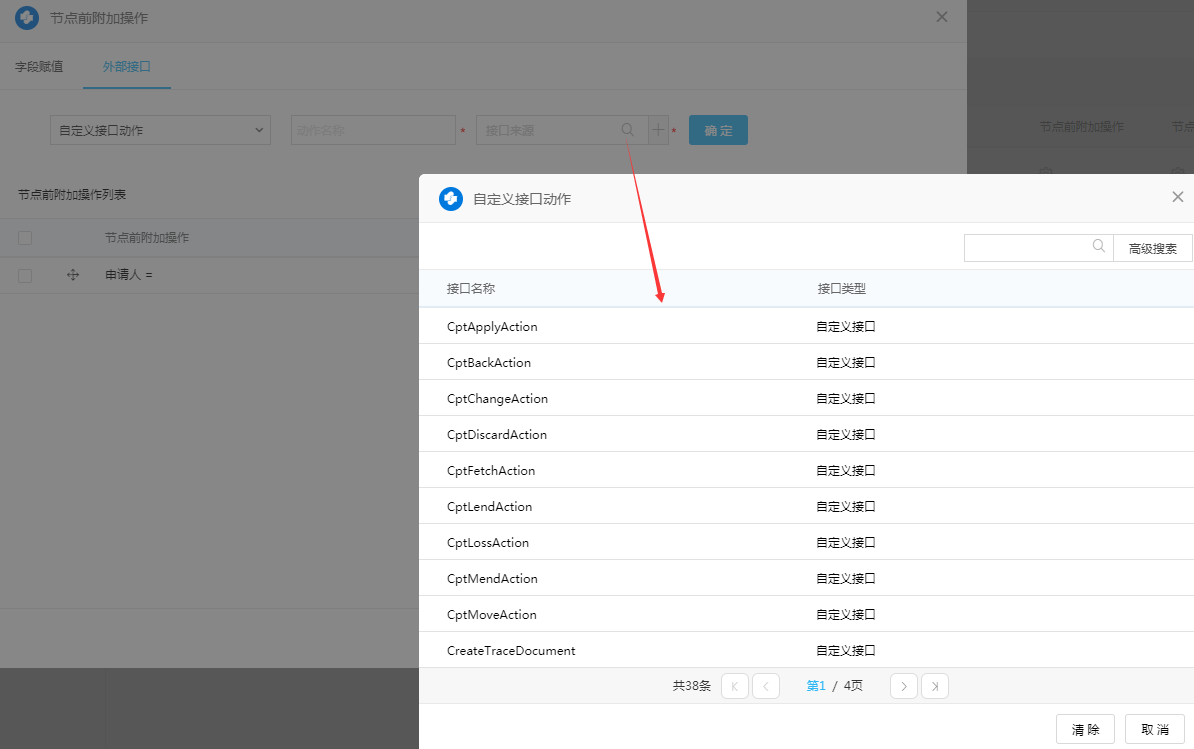Click the 确定 button
Screen dimensions: 1194x749
coord(718,130)
